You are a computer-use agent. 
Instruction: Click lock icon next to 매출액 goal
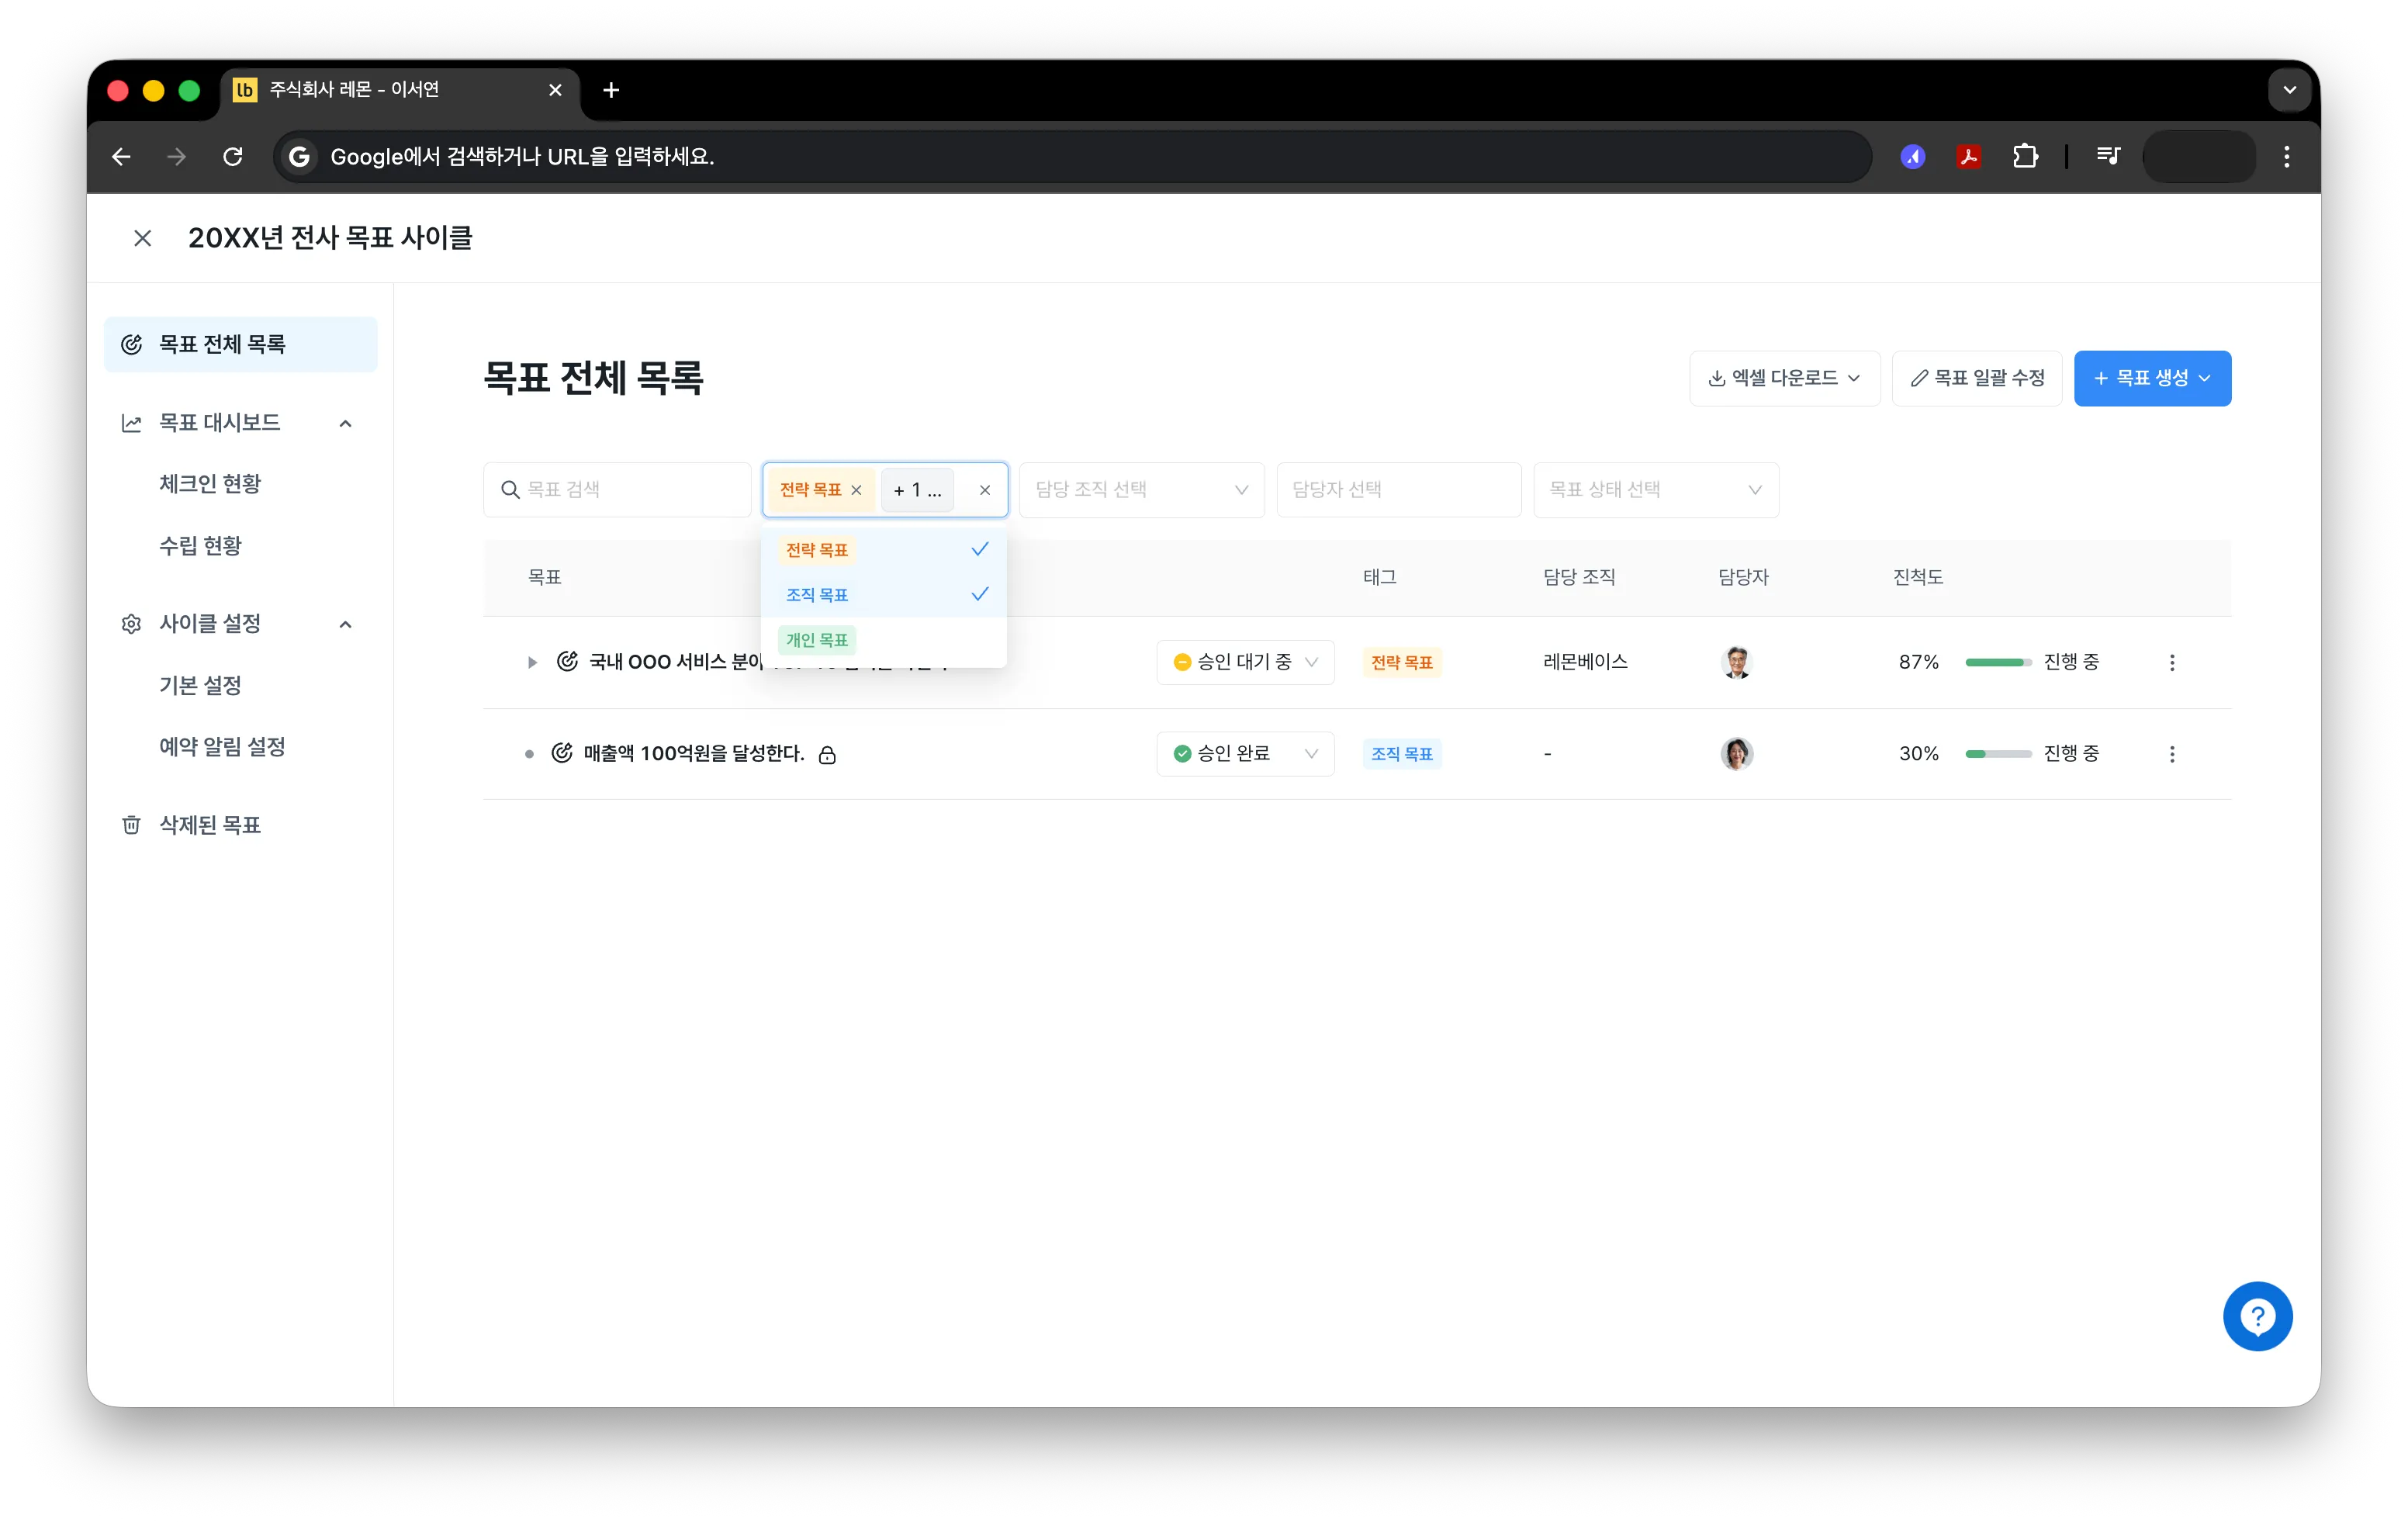tap(827, 755)
